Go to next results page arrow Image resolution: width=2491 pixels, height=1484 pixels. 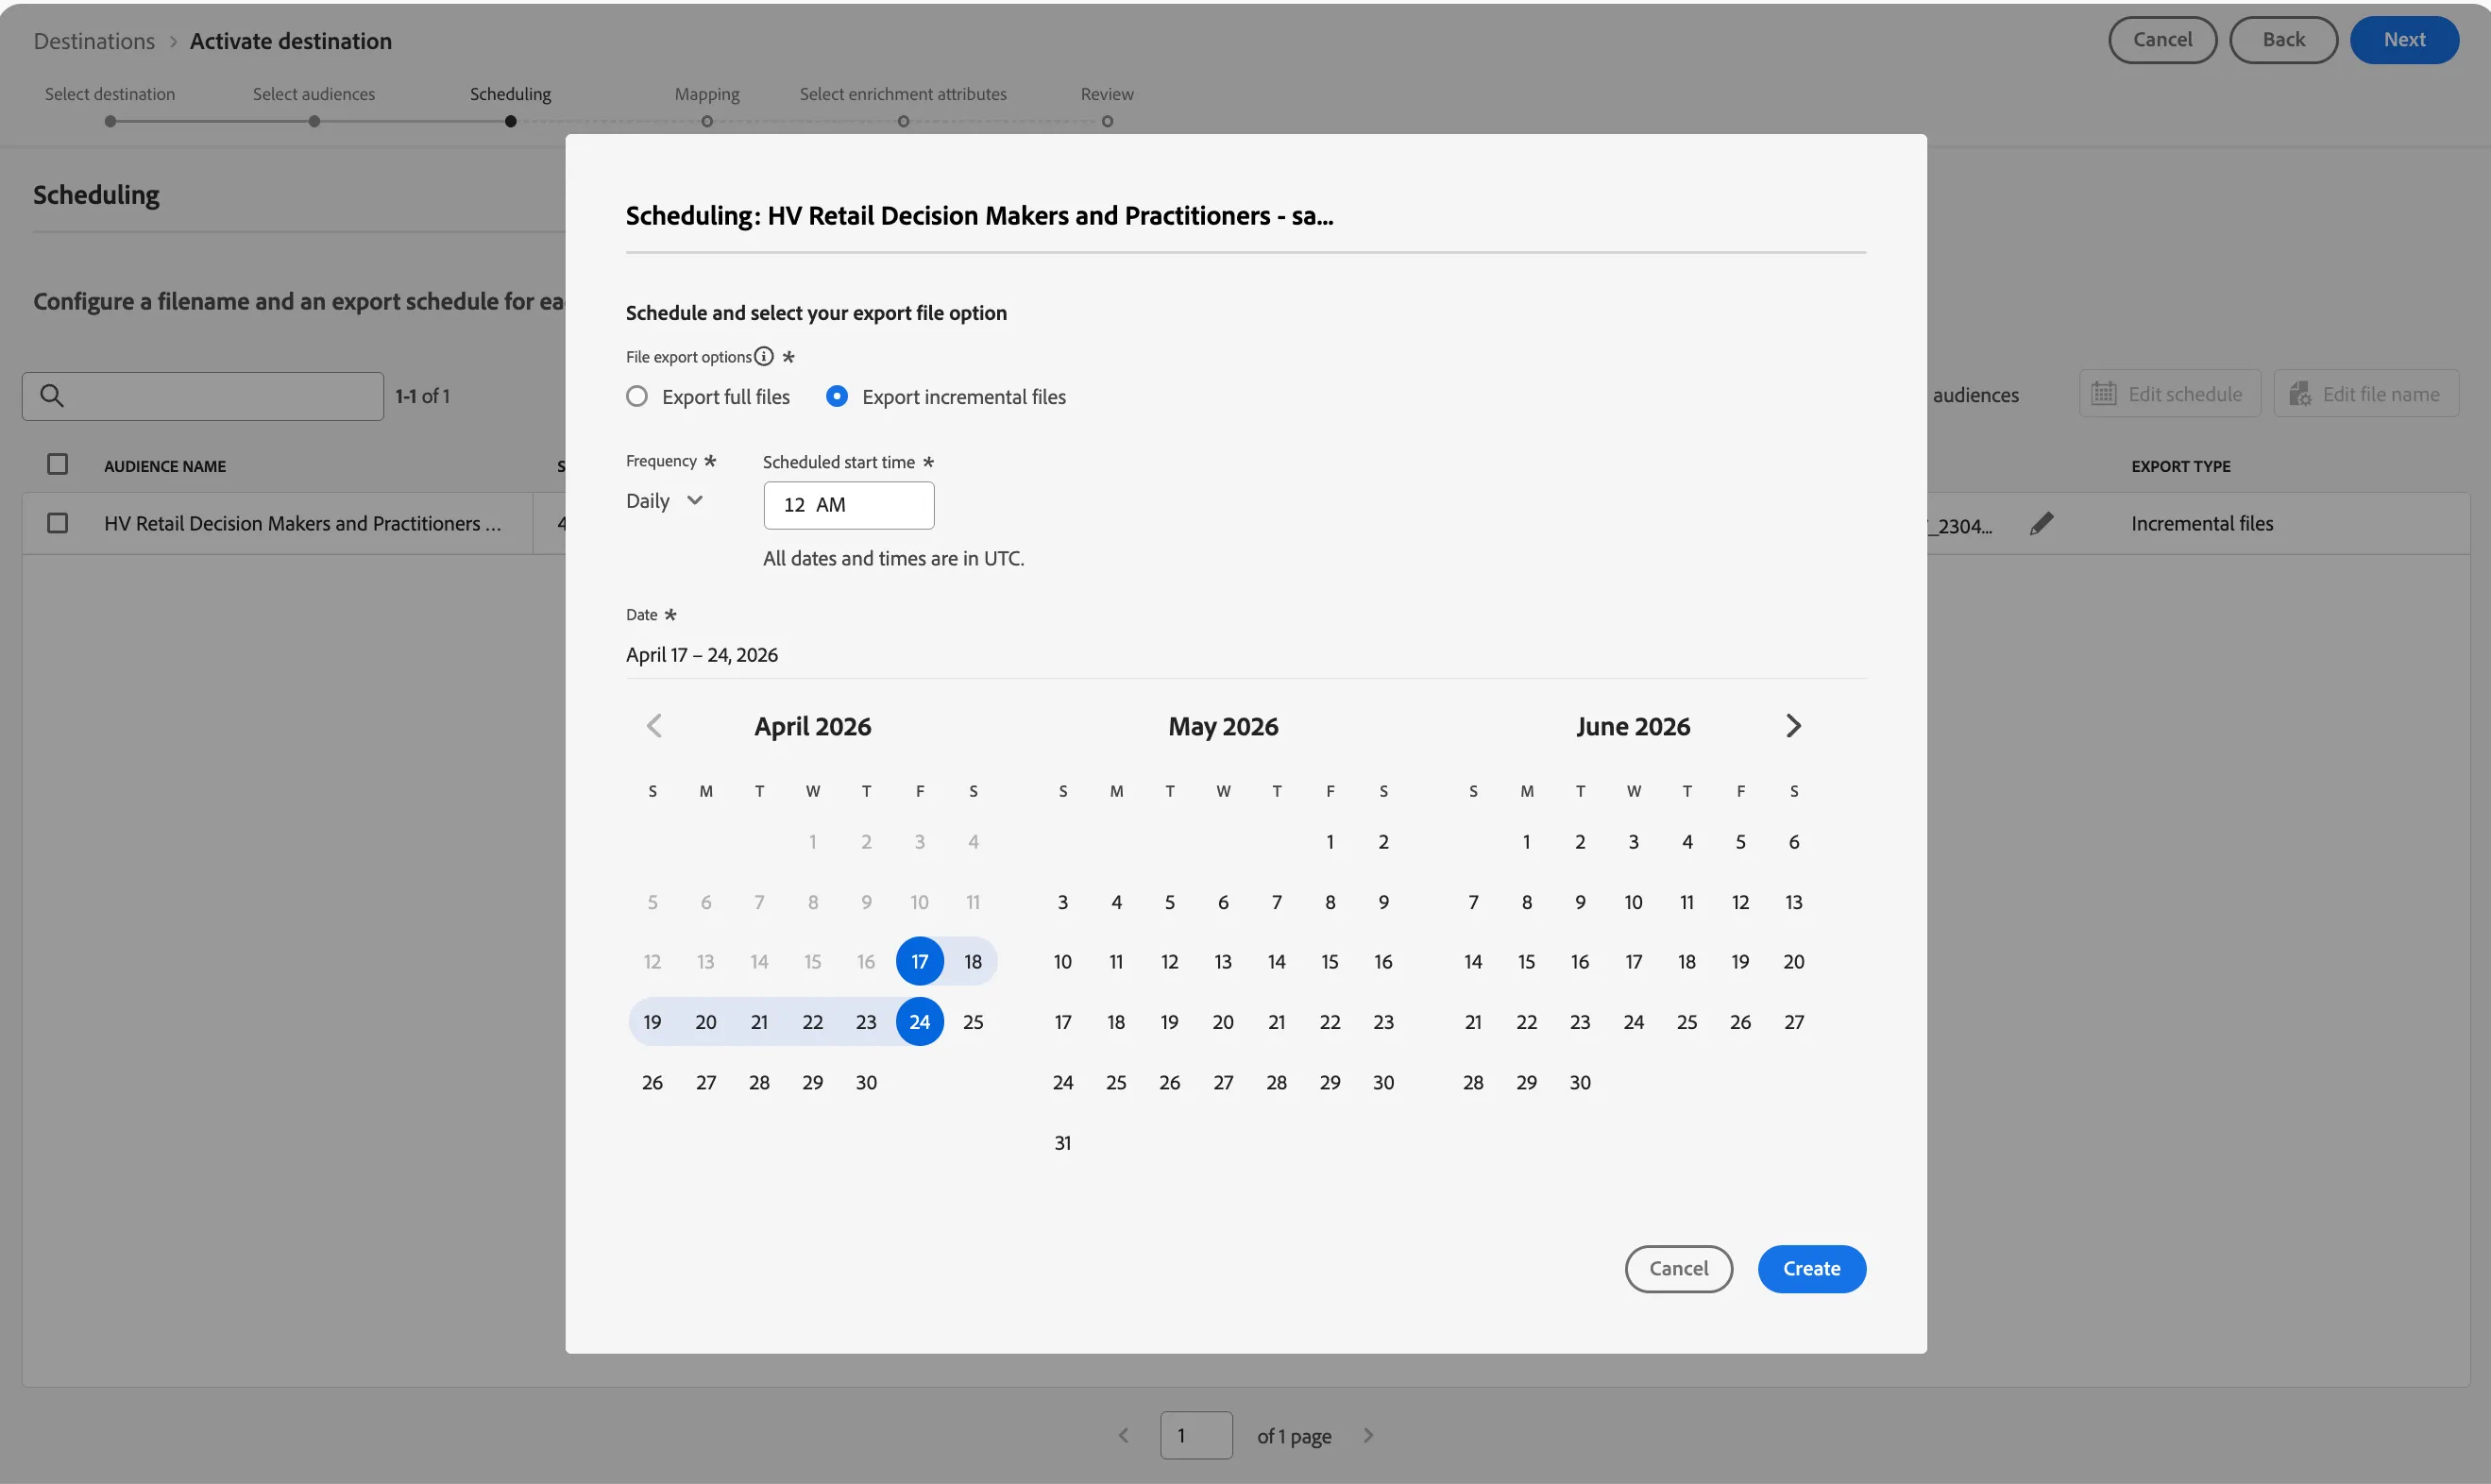[x=1368, y=1436]
